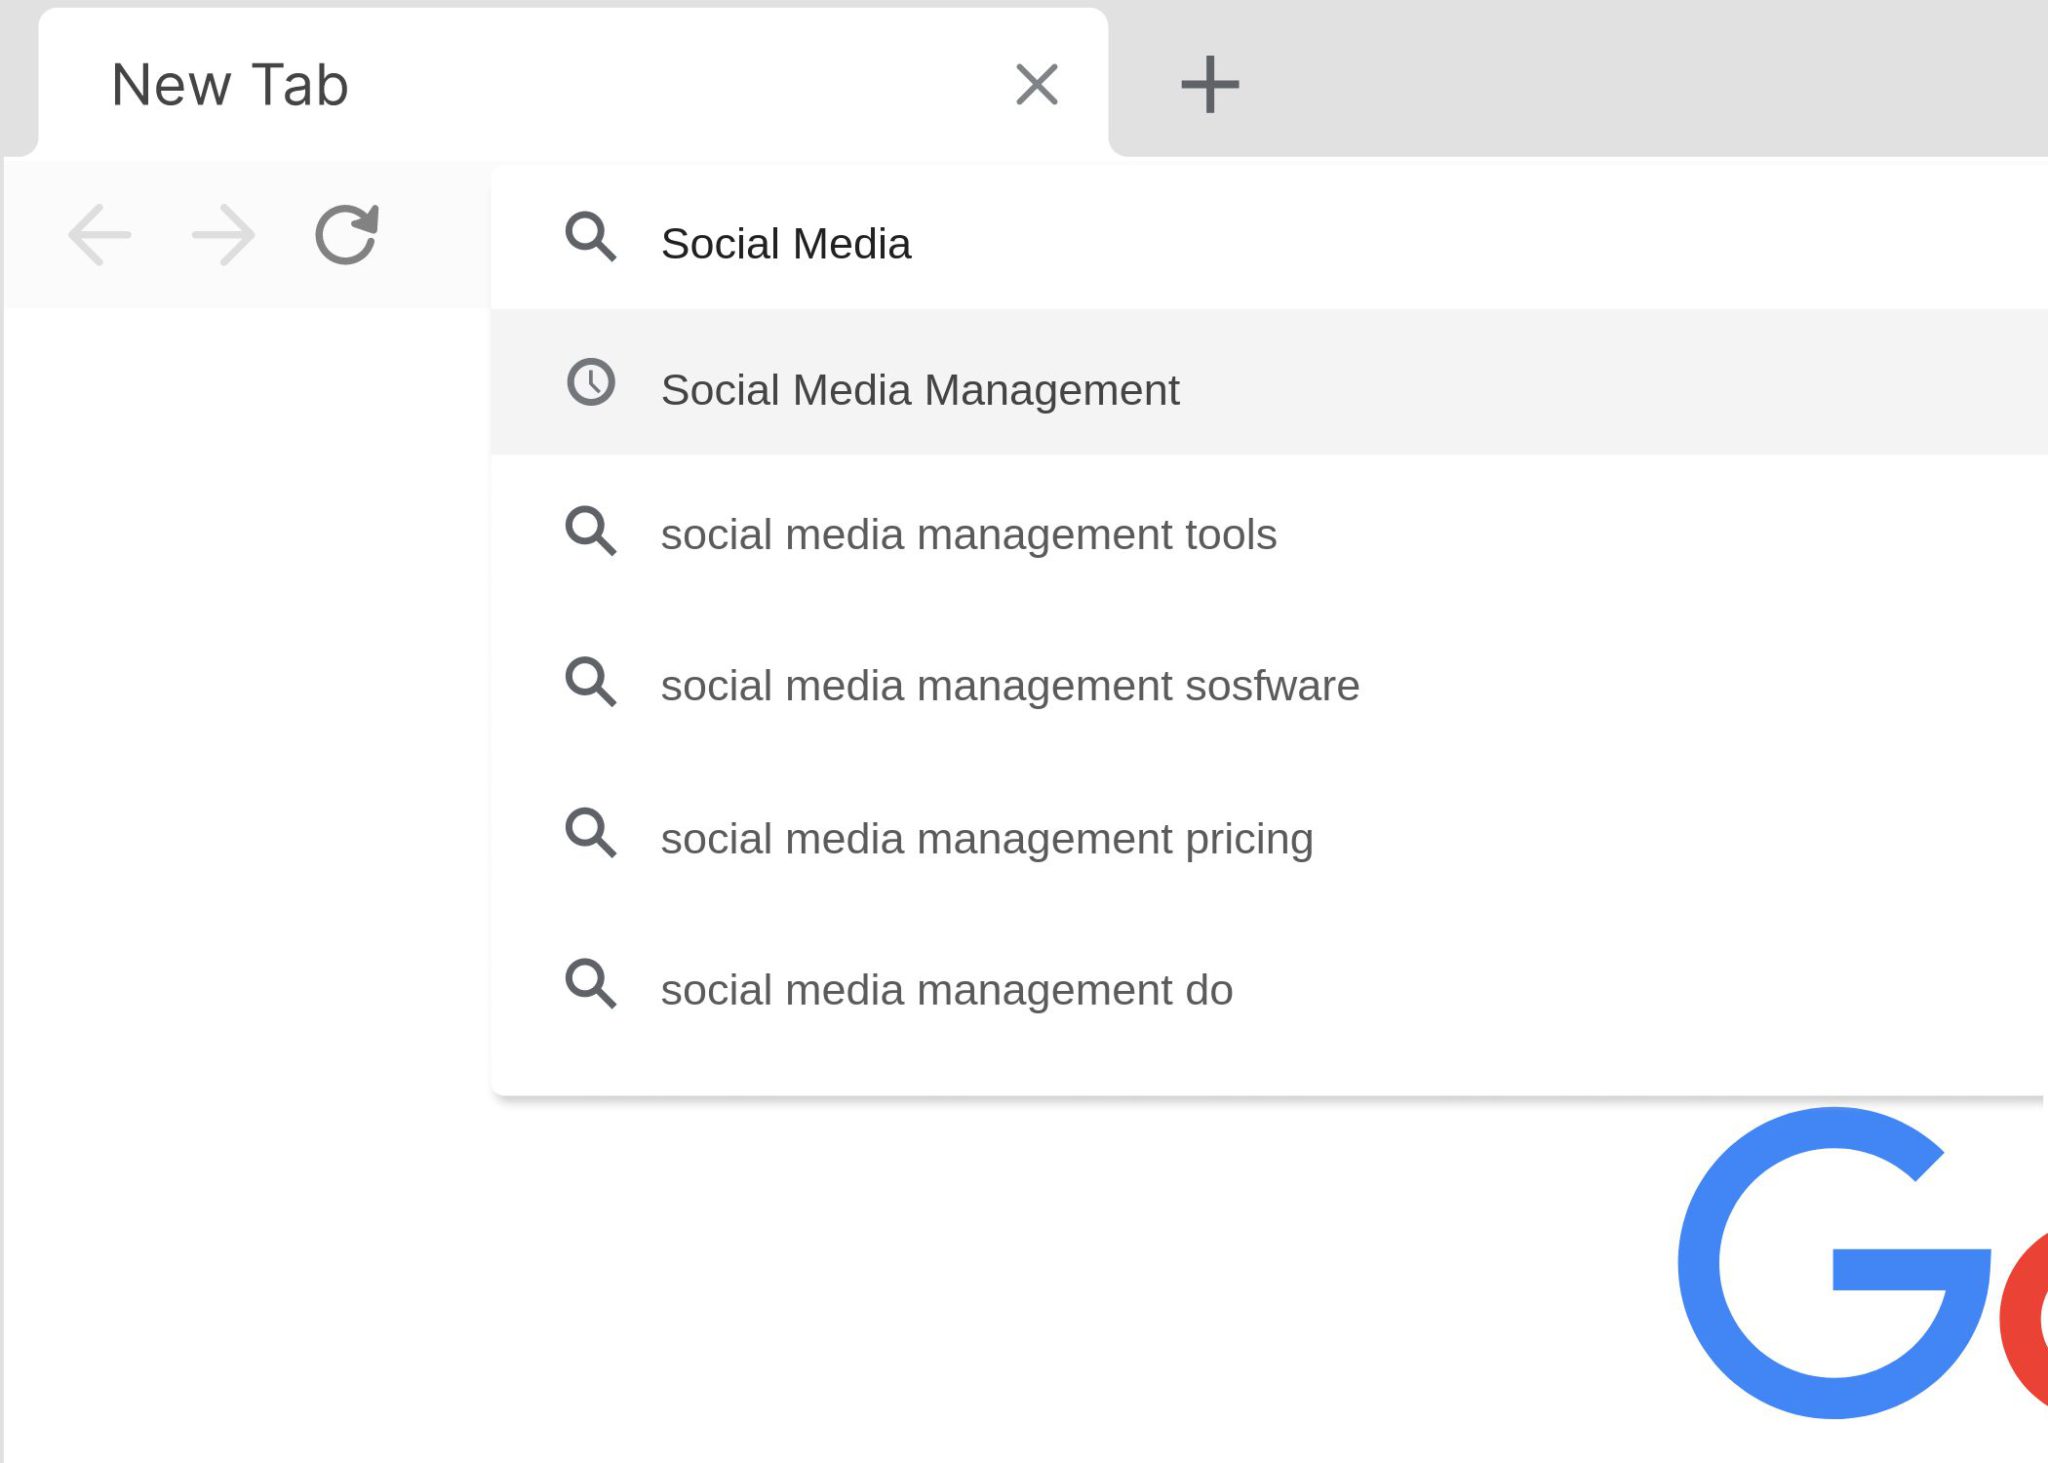Viewport: 2048px width, 1463px height.
Task: Click the search icon beside 'social media management do'
Action: (590, 987)
